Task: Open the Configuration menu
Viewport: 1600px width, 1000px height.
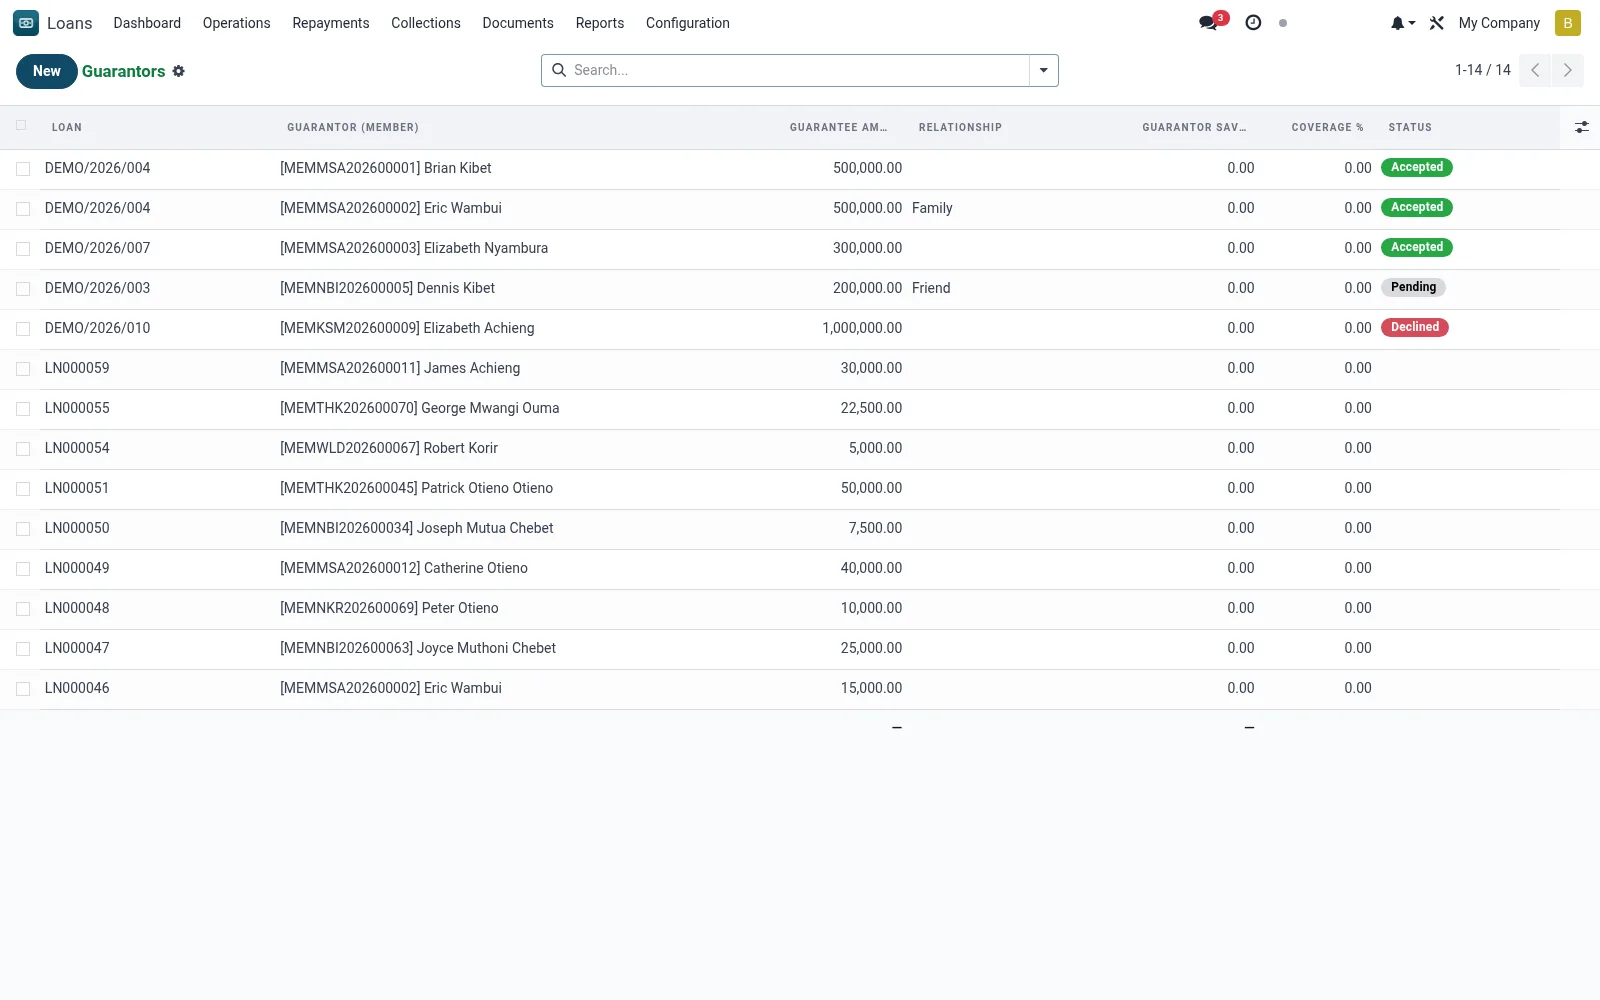Action: [688, 23]
